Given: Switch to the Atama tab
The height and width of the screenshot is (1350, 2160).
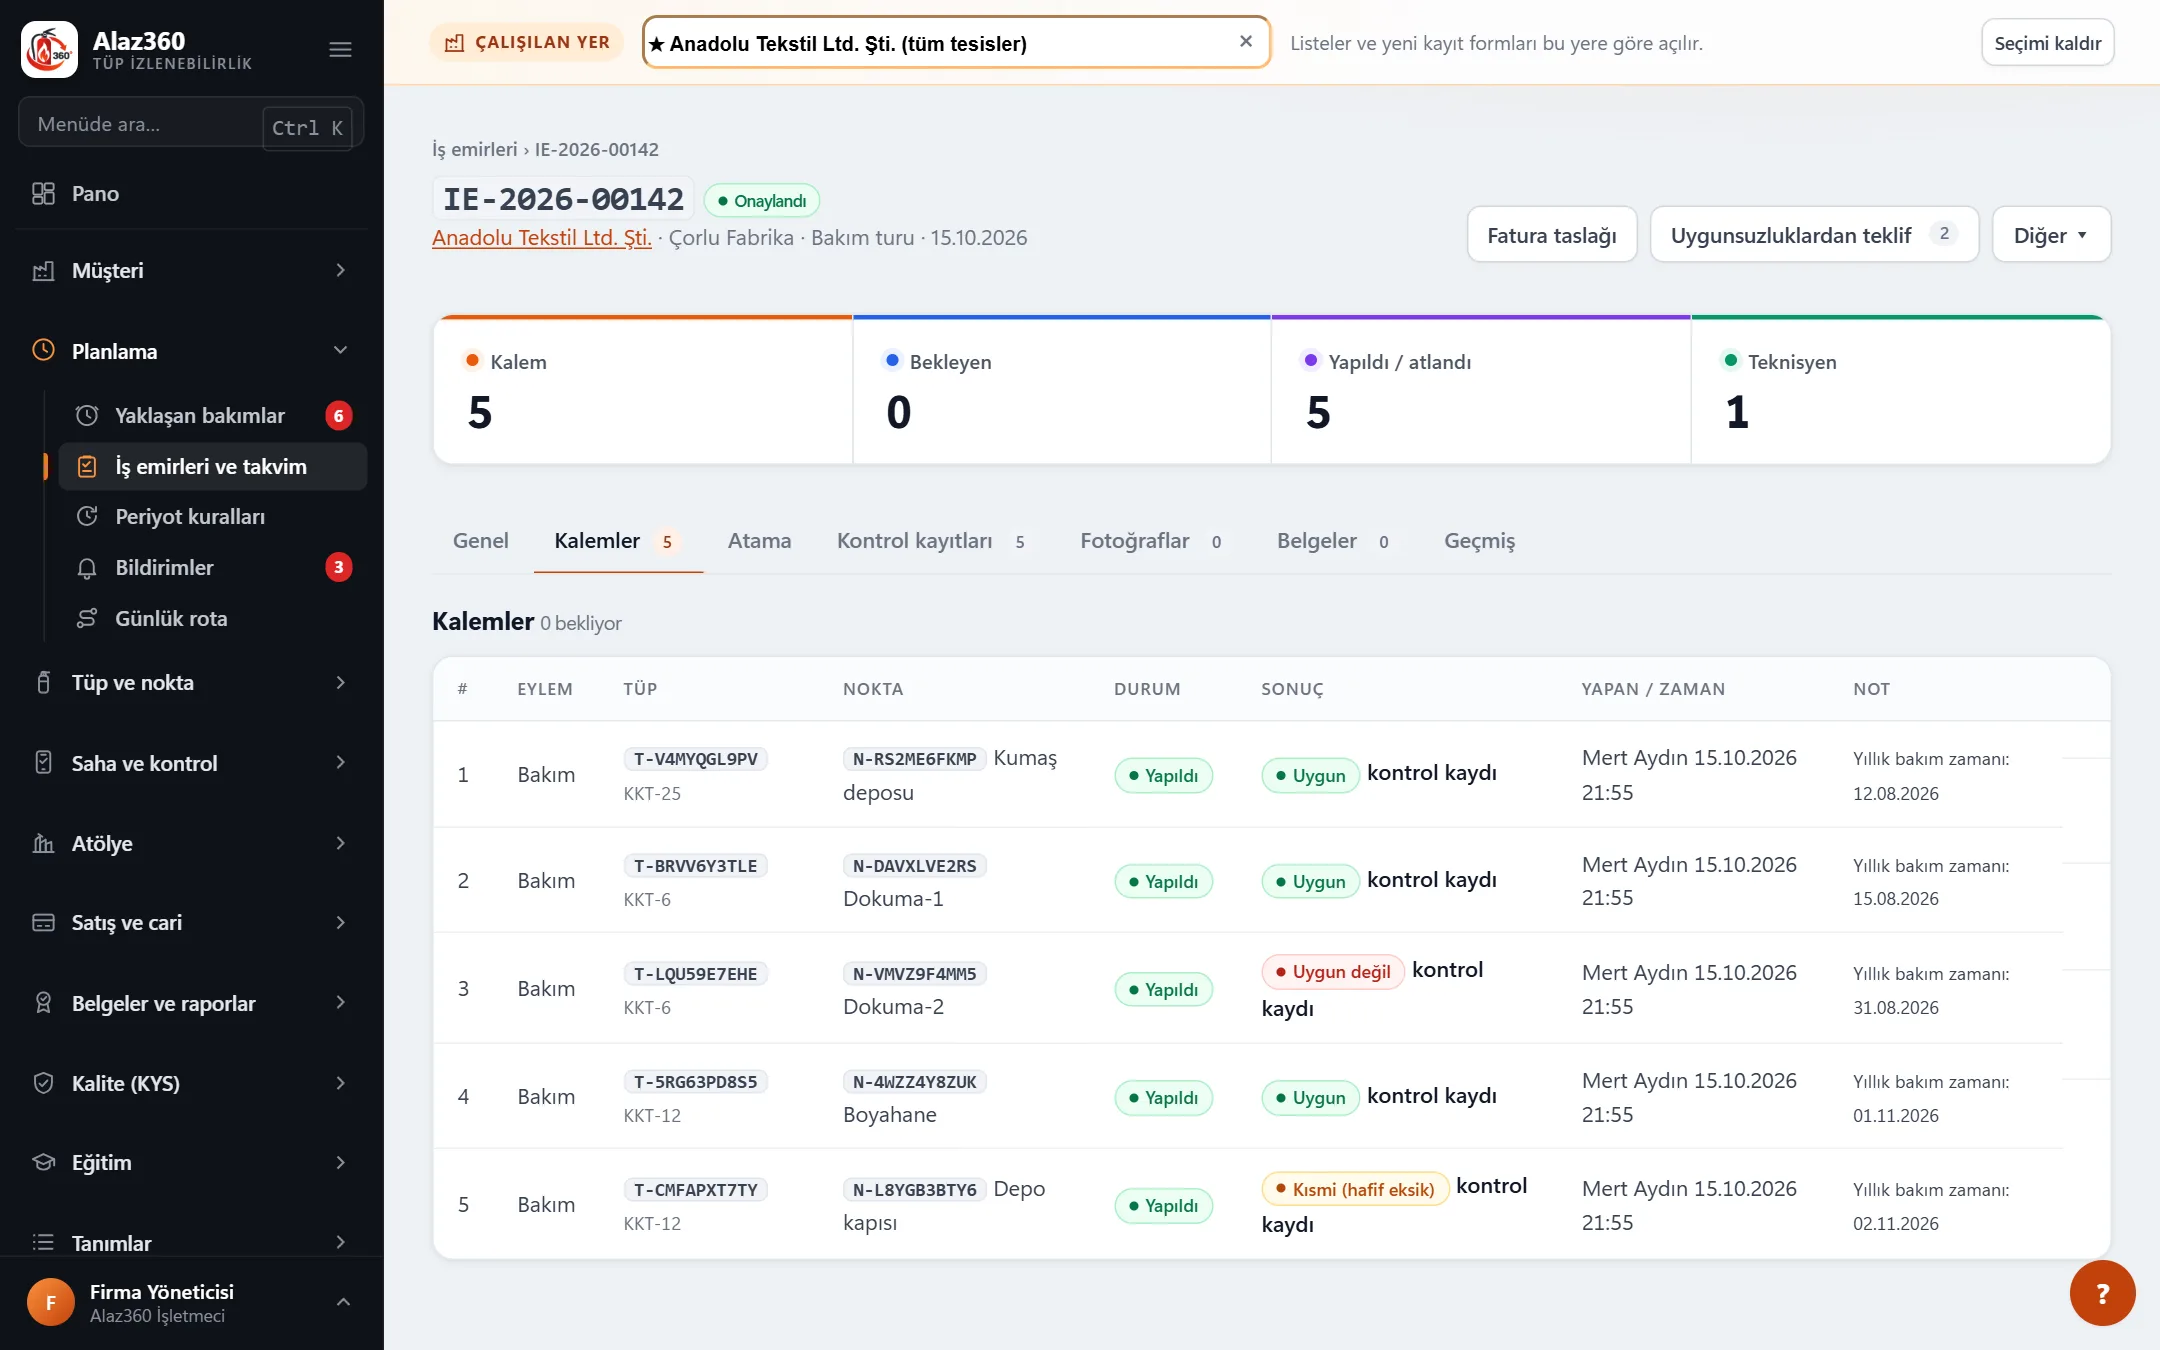Looking at the screenshot, I should pyautogui.click(x=759, y=541).
